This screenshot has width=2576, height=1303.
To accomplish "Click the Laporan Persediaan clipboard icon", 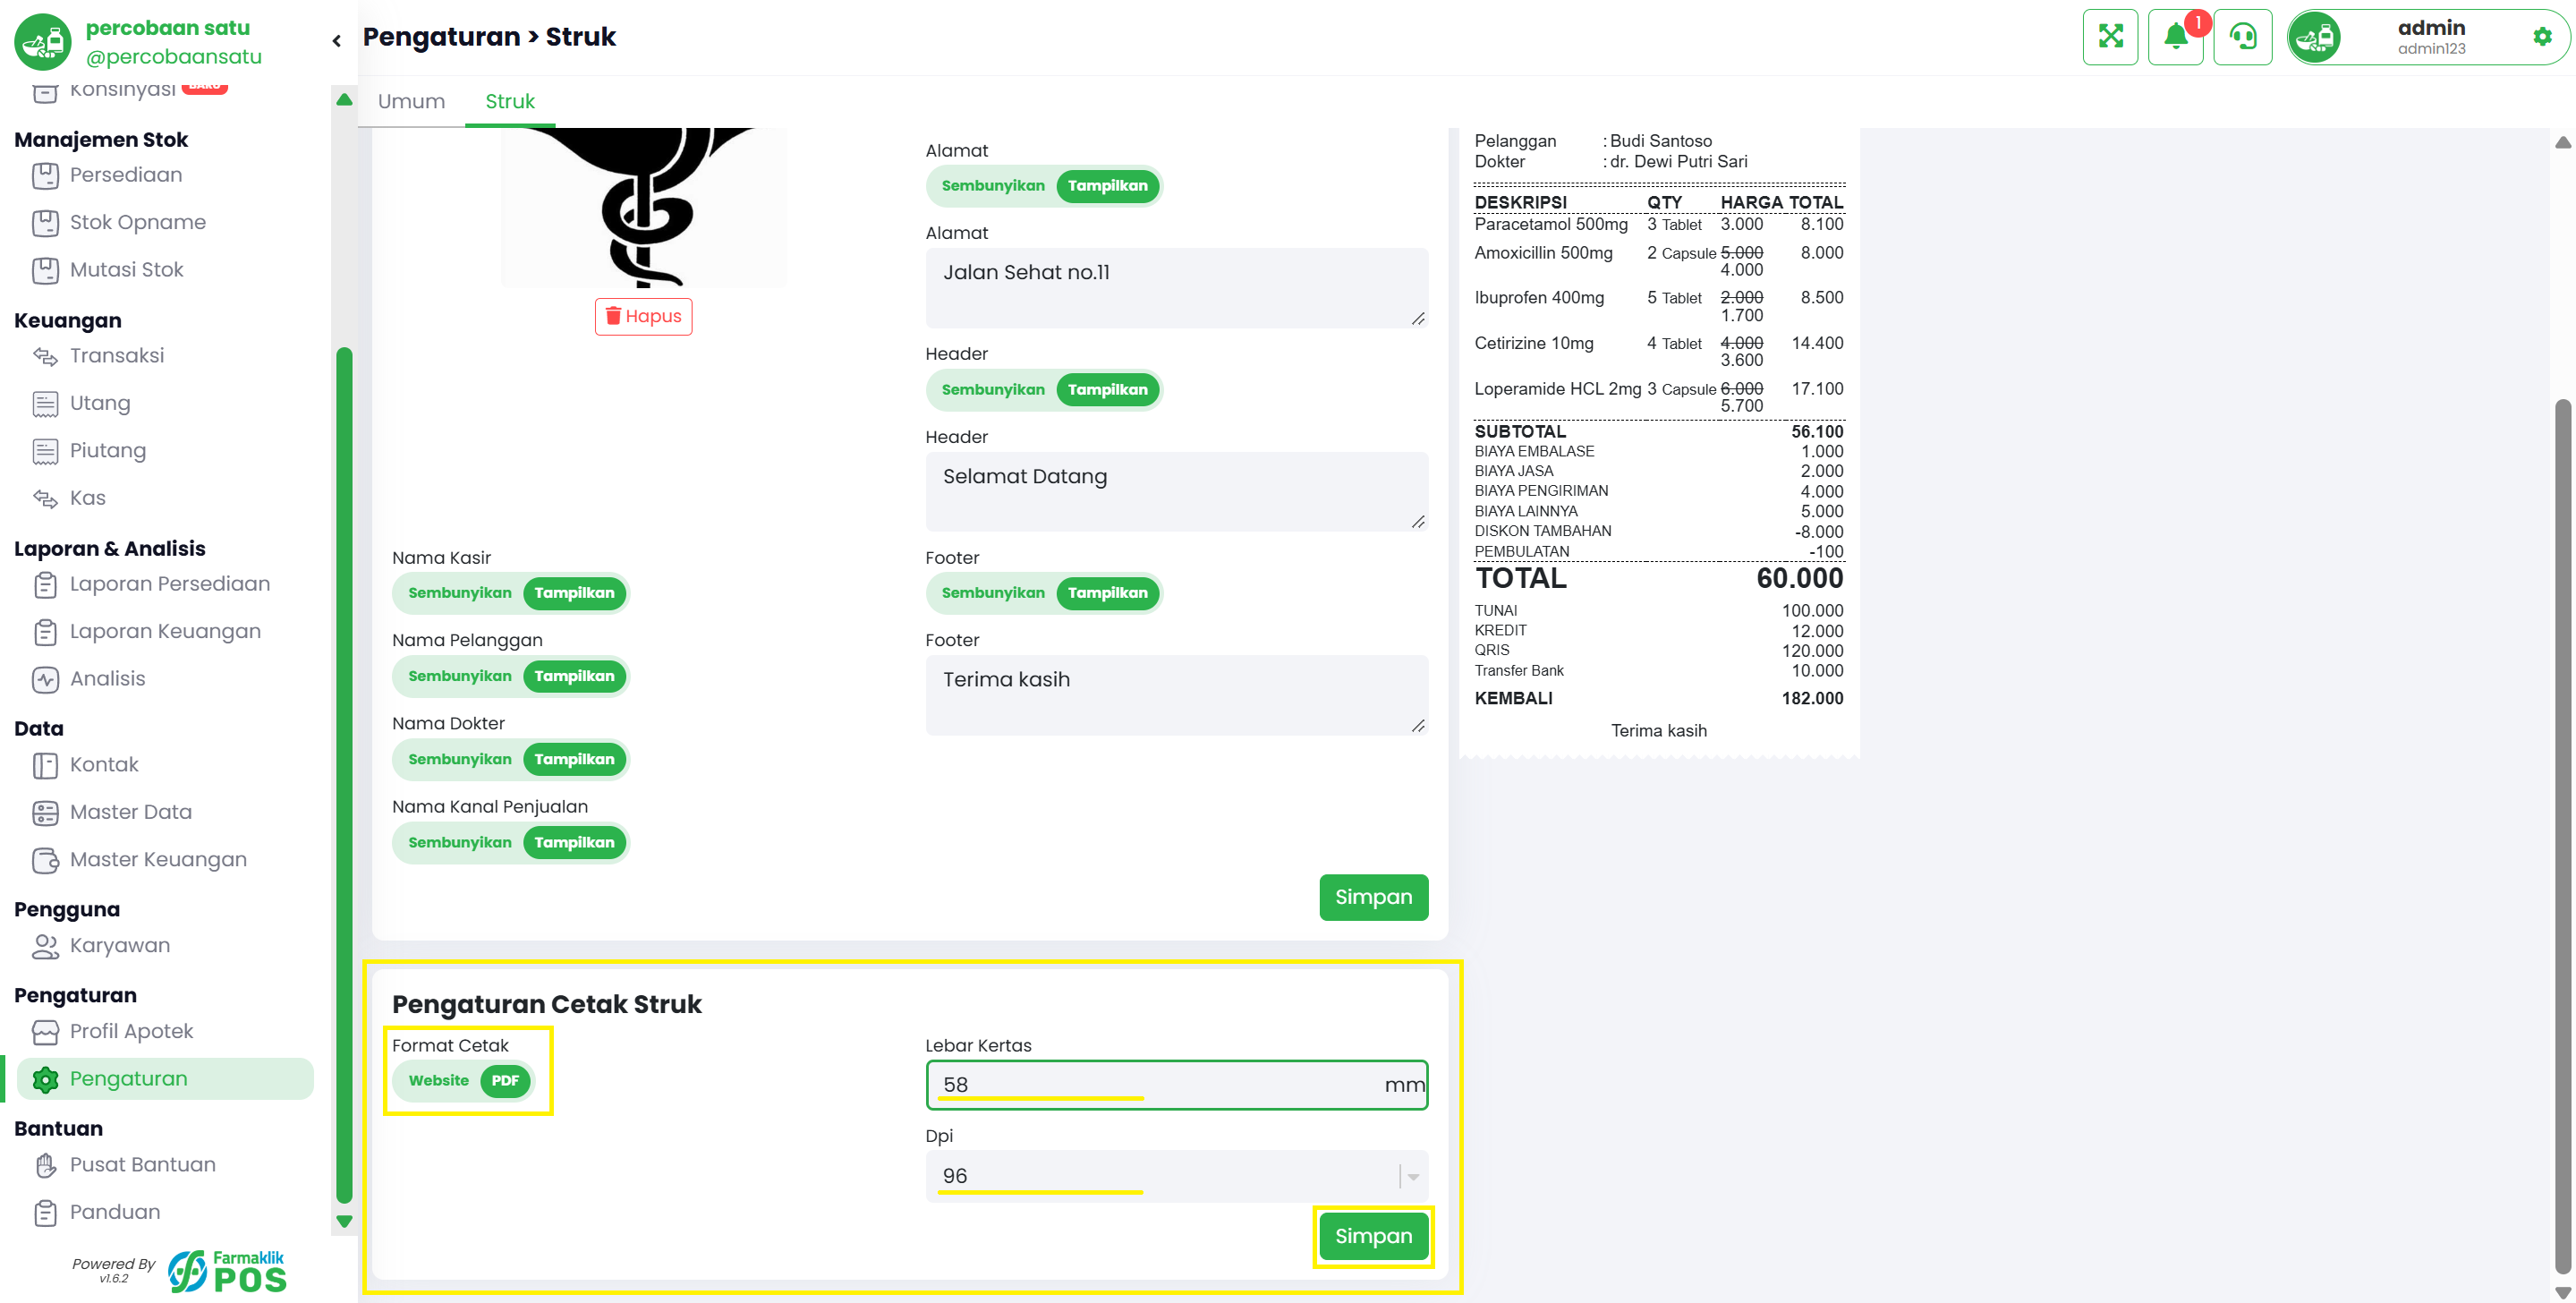I will point(45,585).
